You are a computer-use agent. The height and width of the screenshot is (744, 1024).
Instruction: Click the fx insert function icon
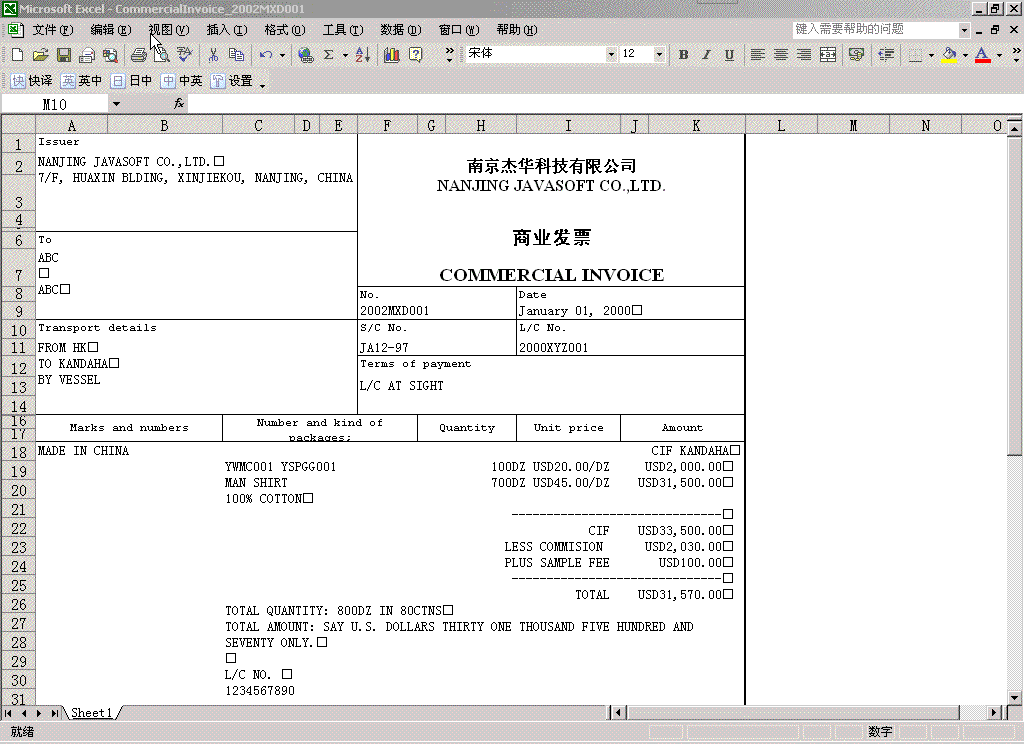tap(179, 103)
